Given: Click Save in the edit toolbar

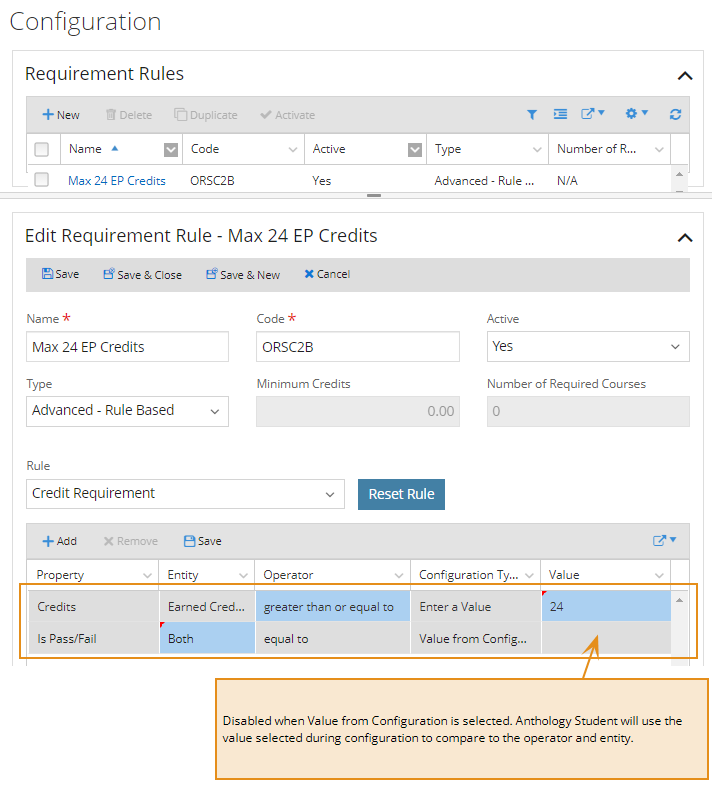Looking at the screenshot, I should pyautogui.click(x=60, y=274).
